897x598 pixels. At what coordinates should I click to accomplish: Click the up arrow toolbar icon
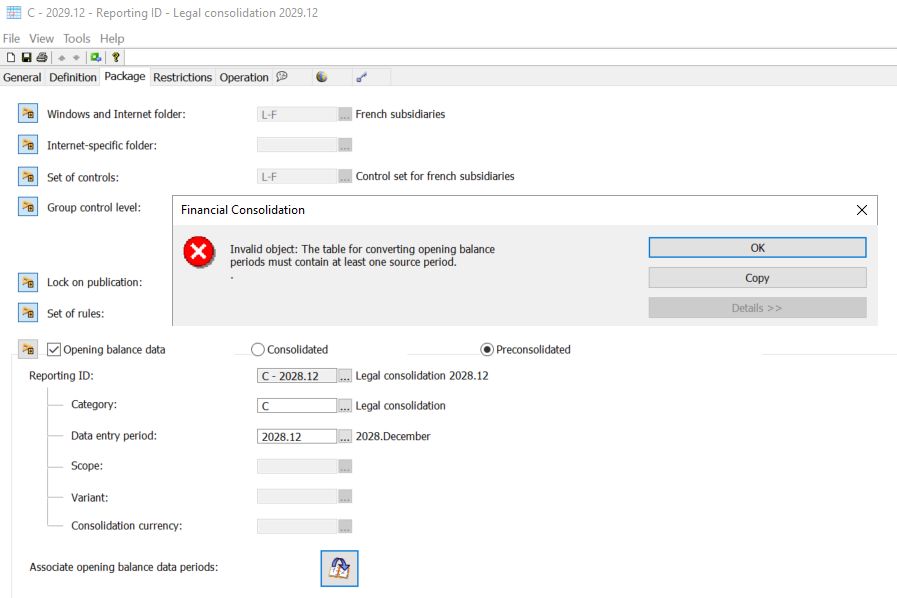pos(62,57)
